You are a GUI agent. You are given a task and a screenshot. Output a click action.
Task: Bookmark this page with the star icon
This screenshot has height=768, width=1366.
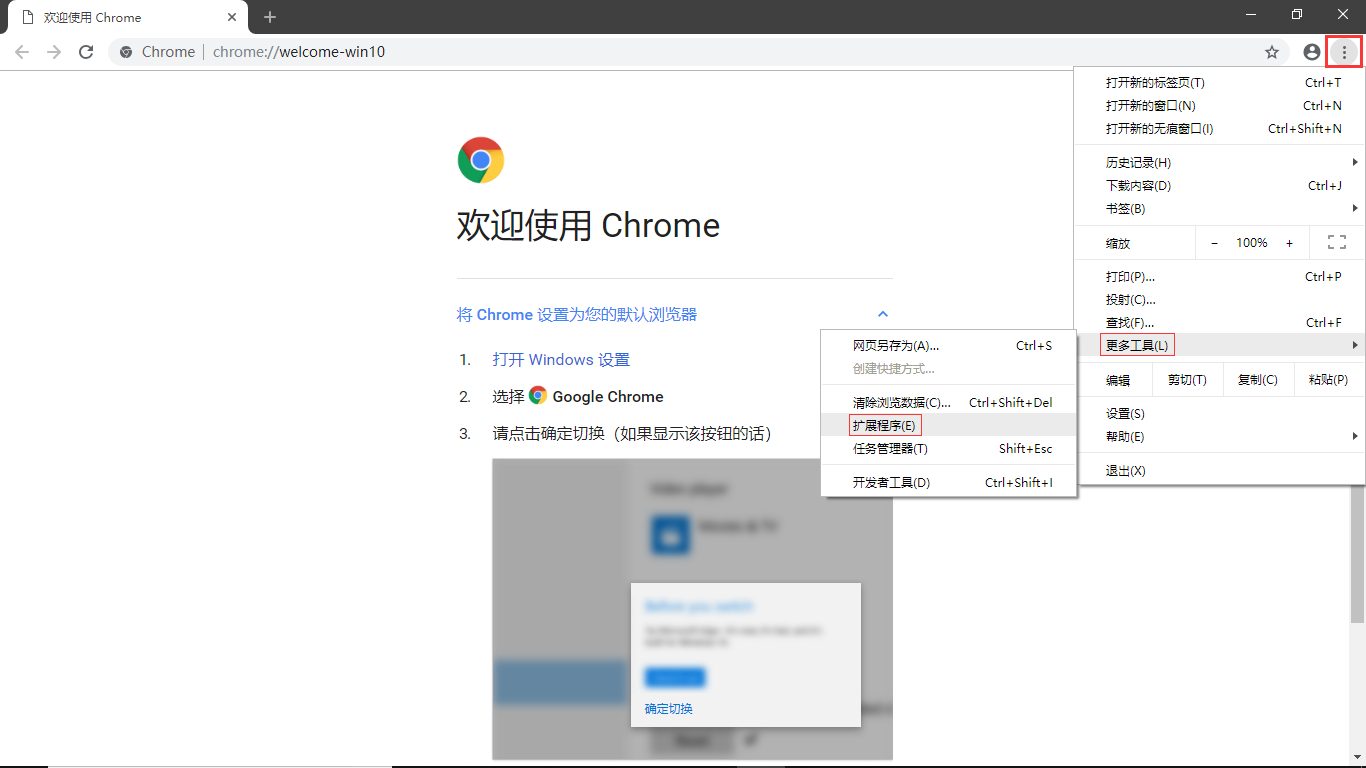pos(1272,52)
